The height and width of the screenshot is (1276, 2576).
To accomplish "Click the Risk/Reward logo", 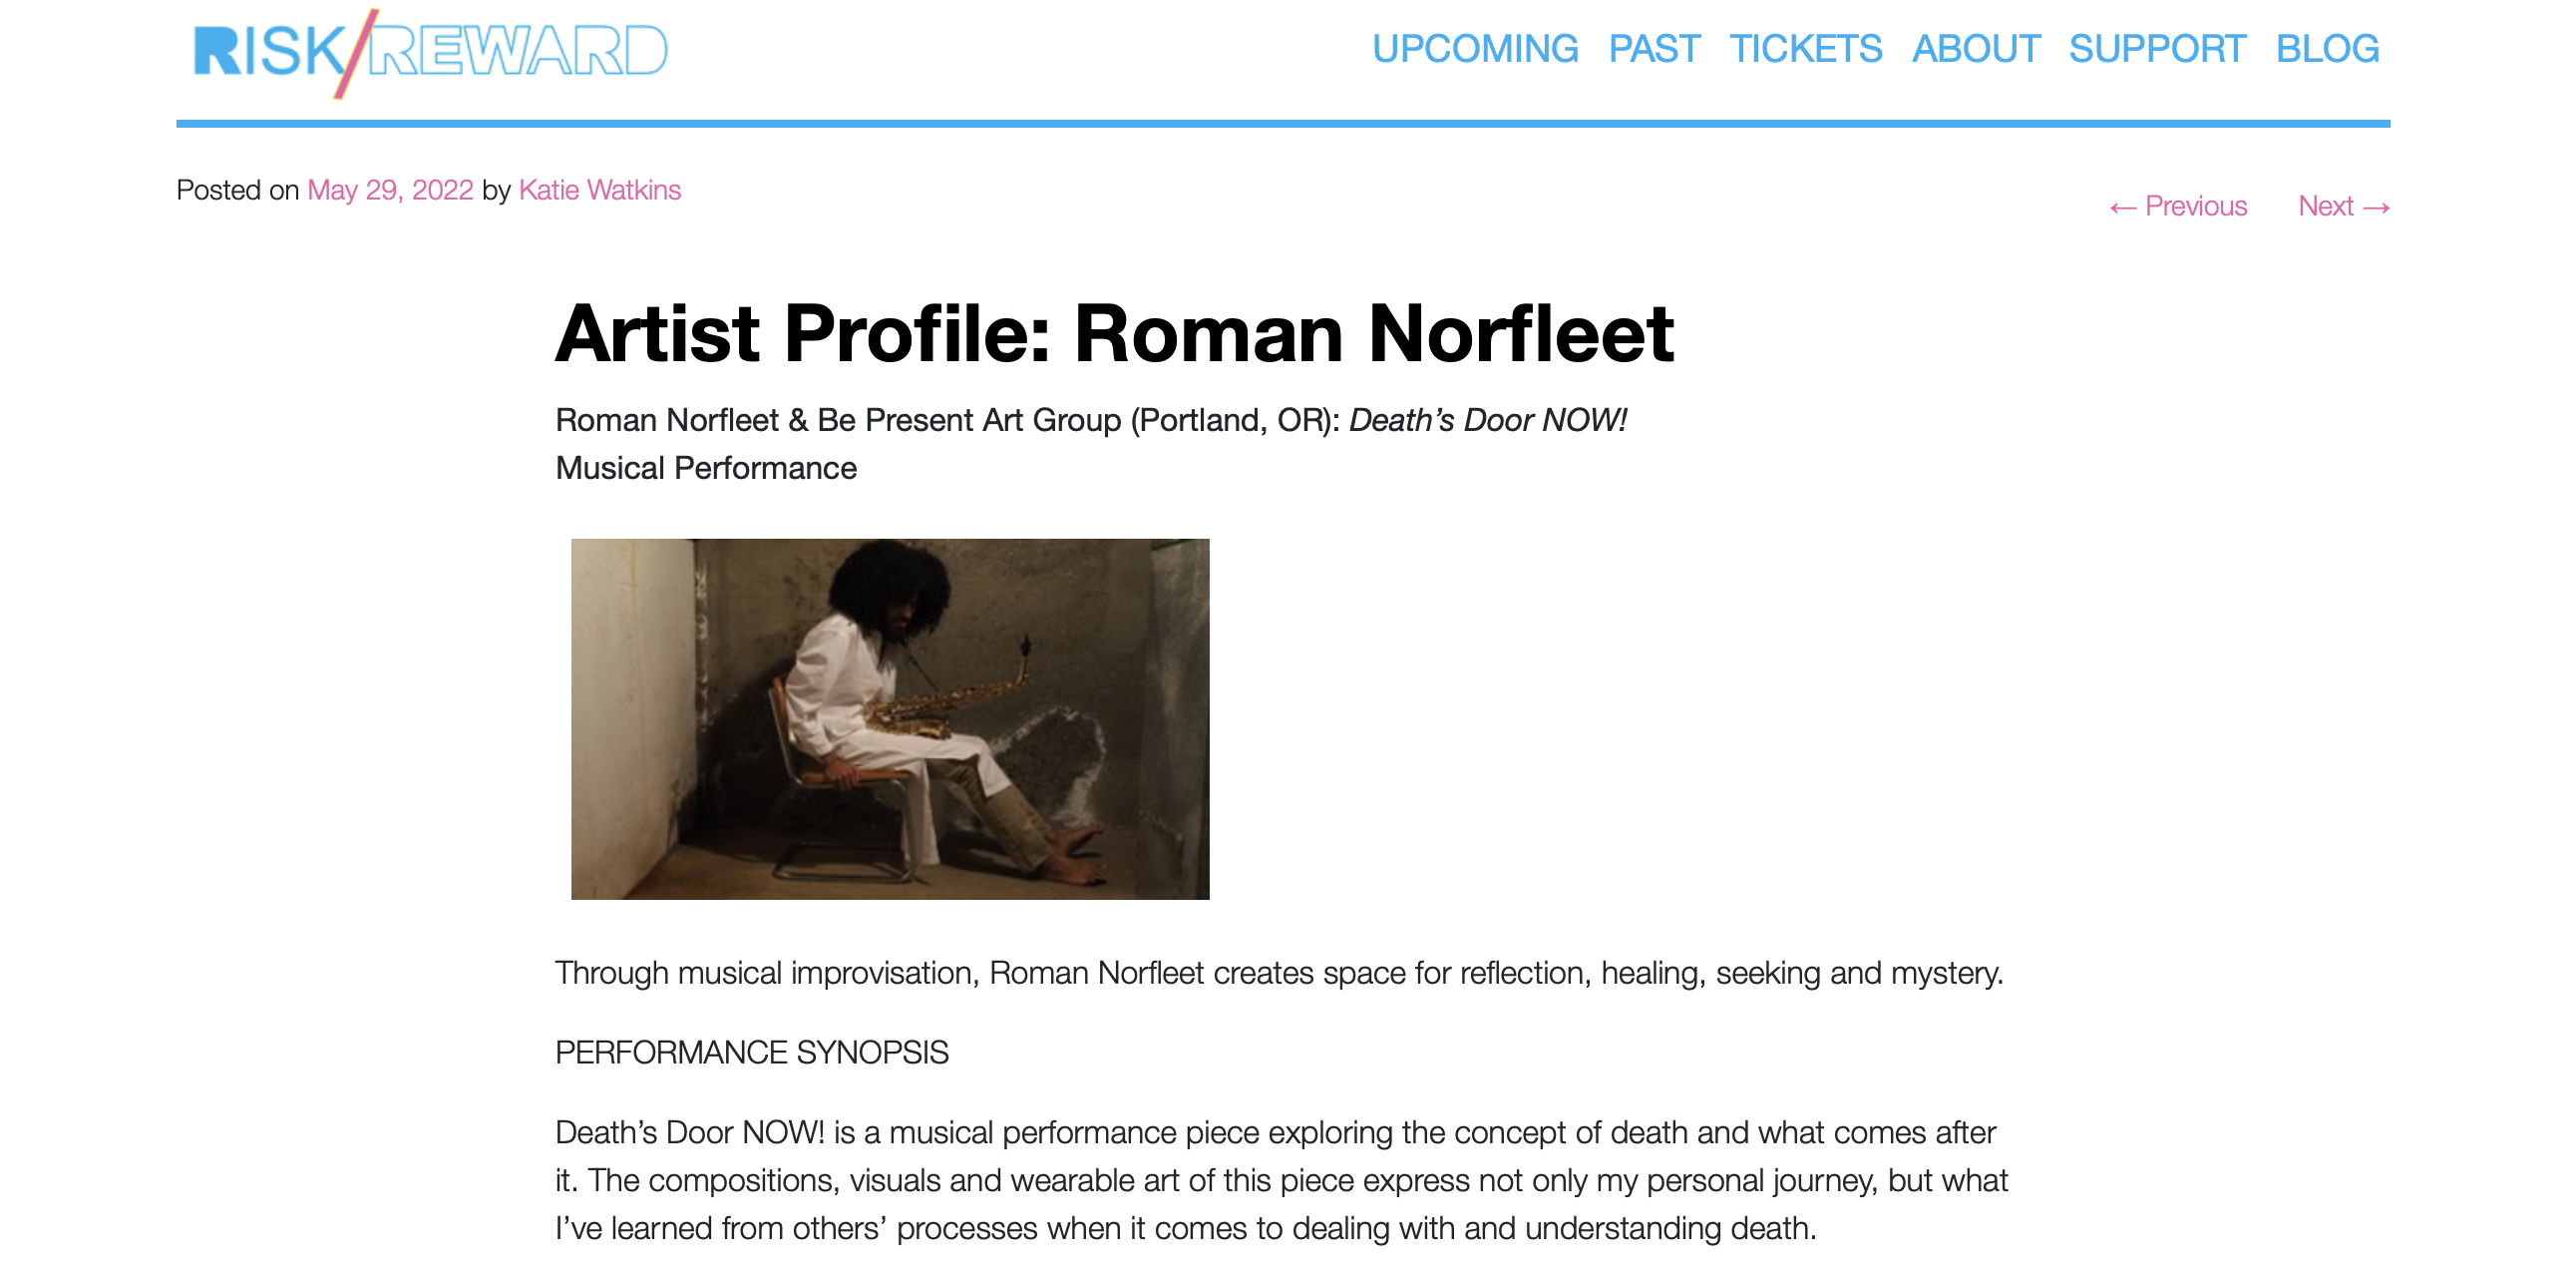I will (430, 52).
